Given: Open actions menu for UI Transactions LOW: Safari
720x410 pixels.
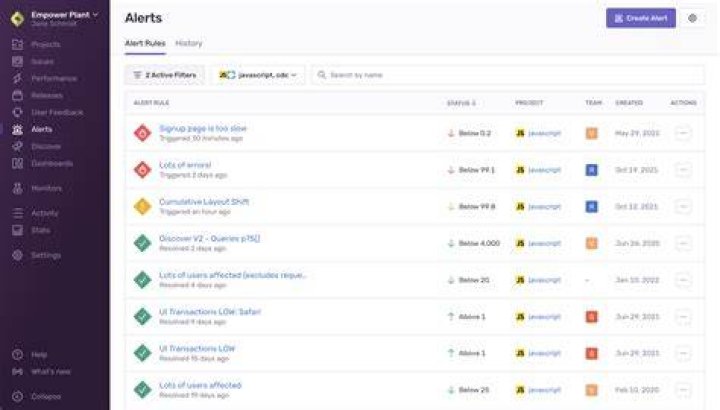Looking at the screenshot, I should point(683,317).
